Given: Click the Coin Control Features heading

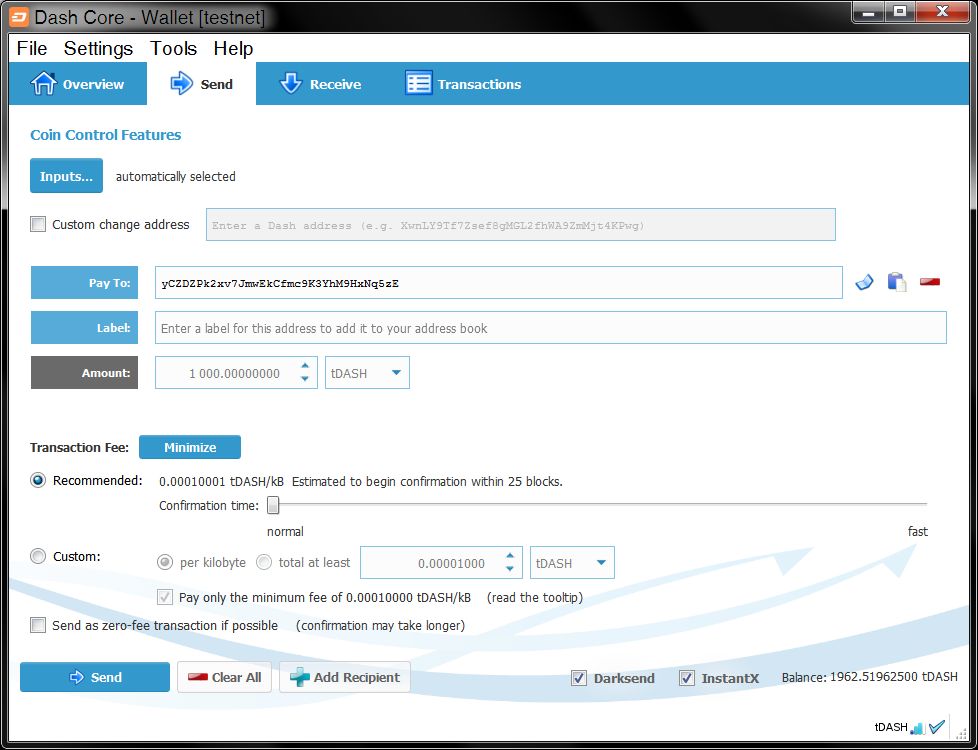Looking at the screenshot, I should click(105, 135).
